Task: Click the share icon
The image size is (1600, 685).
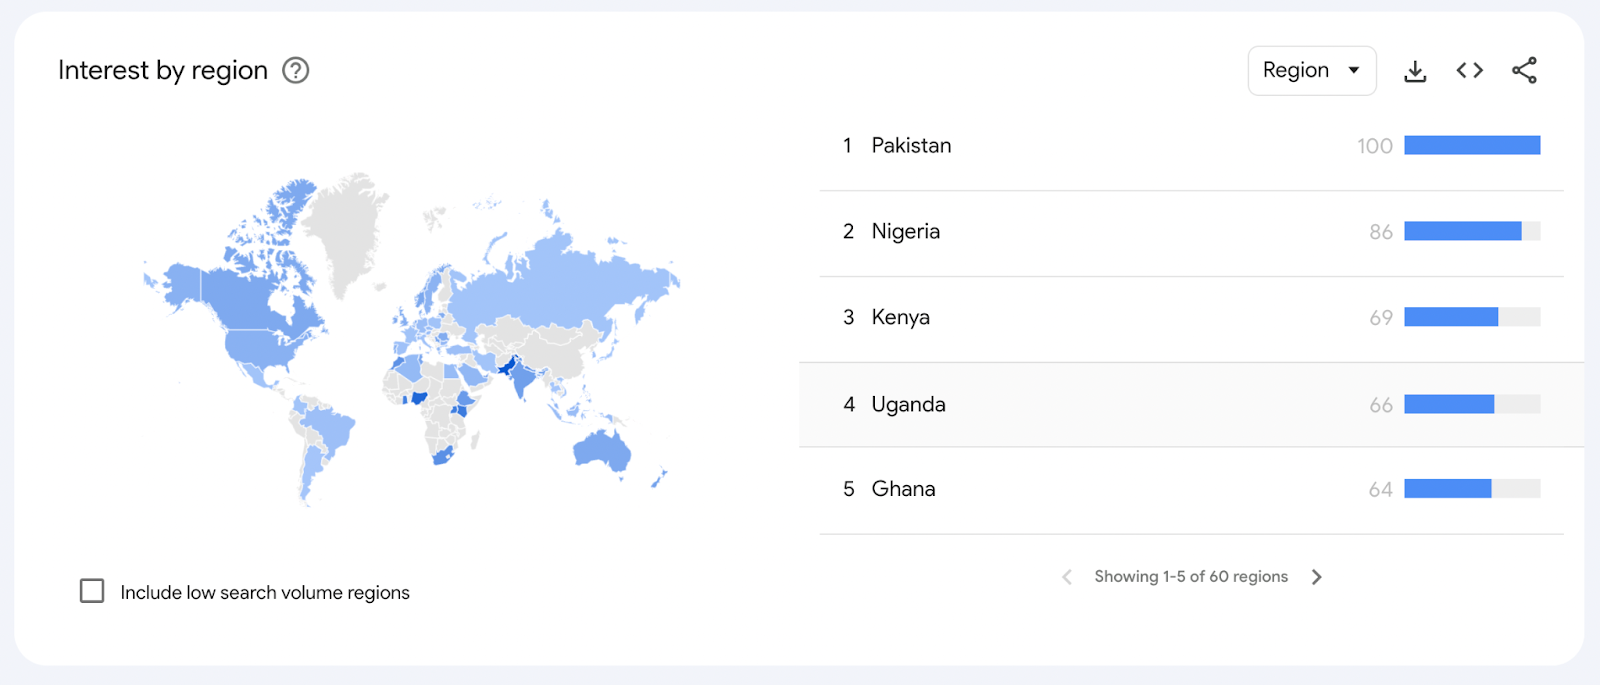Action: (1524, 70)
